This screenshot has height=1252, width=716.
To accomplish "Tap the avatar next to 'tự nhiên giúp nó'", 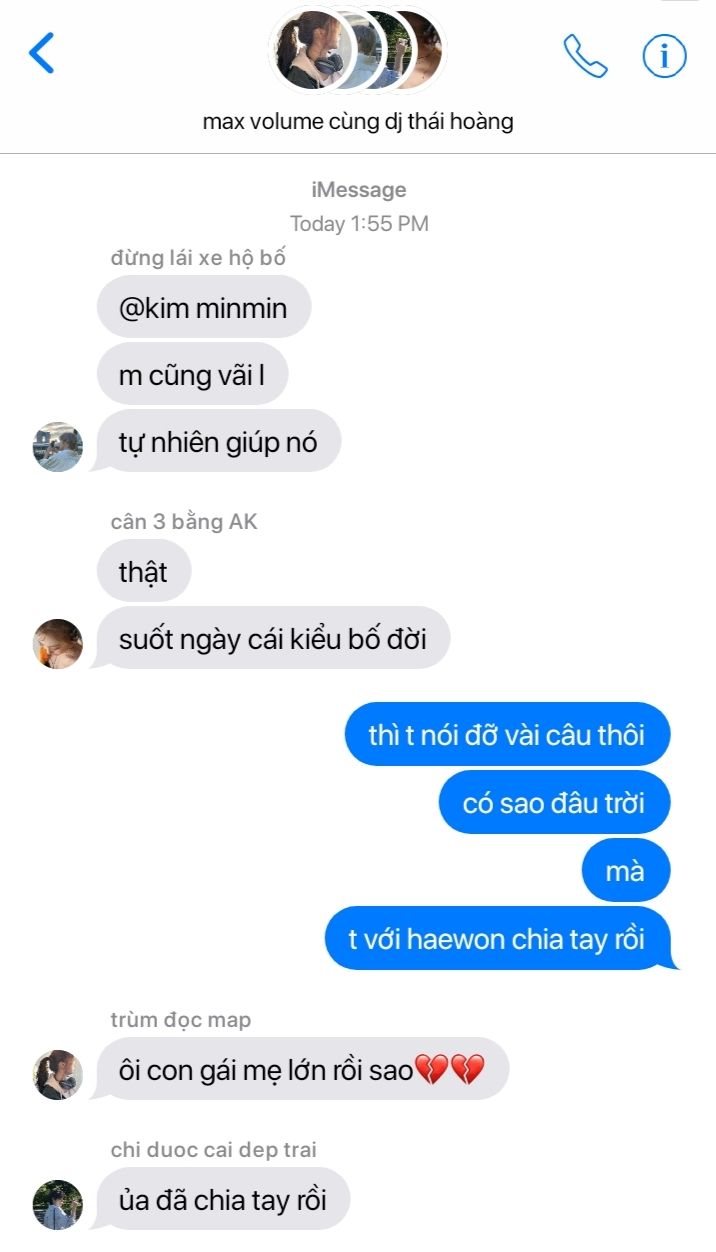I will (58, 446).
